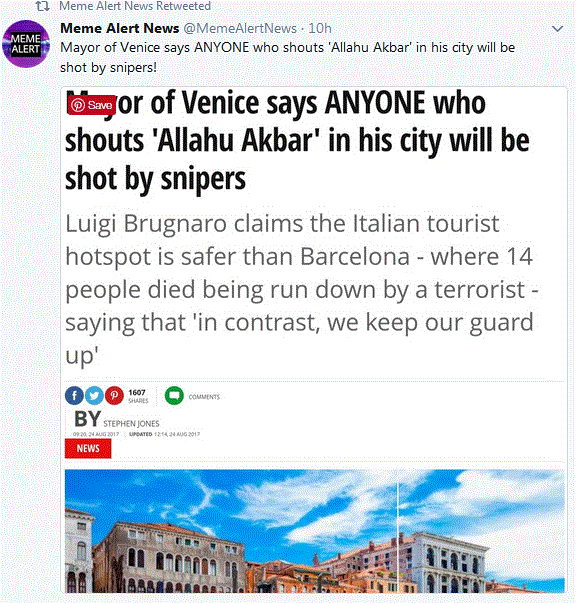Share article via Facebook icon
This screenshot has width=576, height=603.
74,395
